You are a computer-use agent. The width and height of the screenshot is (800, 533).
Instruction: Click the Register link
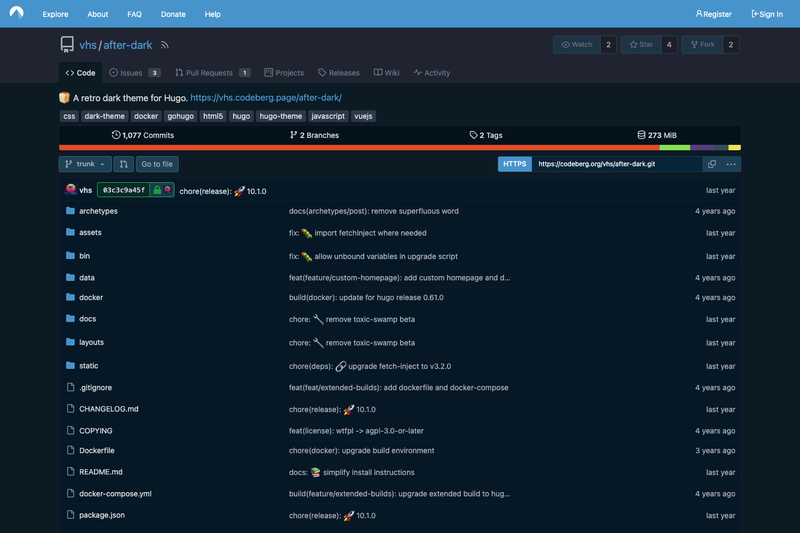click(713, 14)
